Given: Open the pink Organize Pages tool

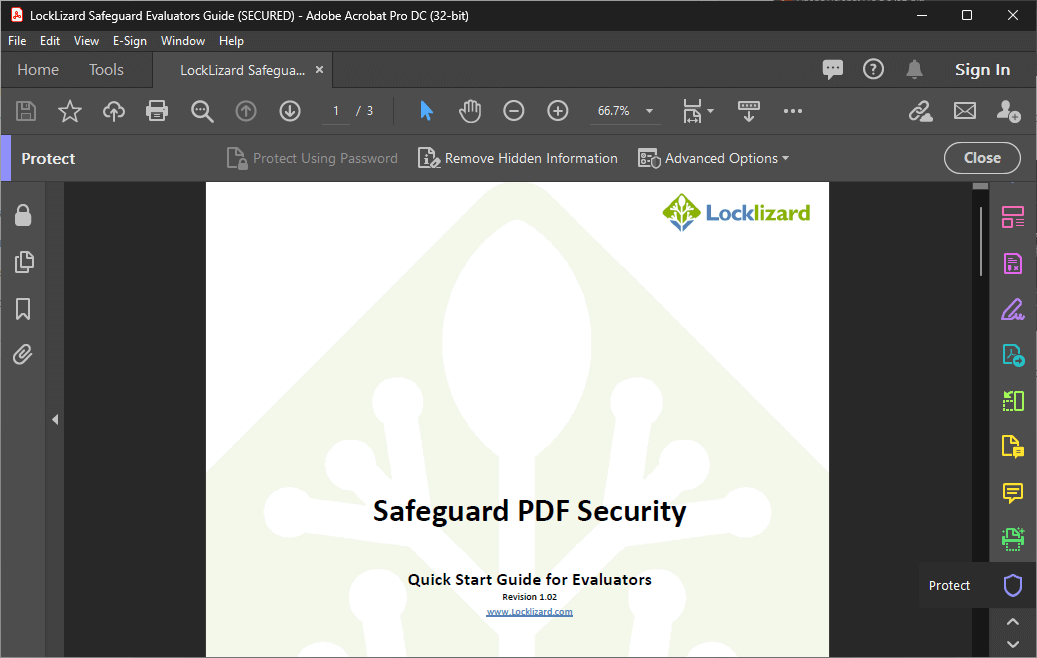Looking at the screenshot, I should pos(1013,217).
